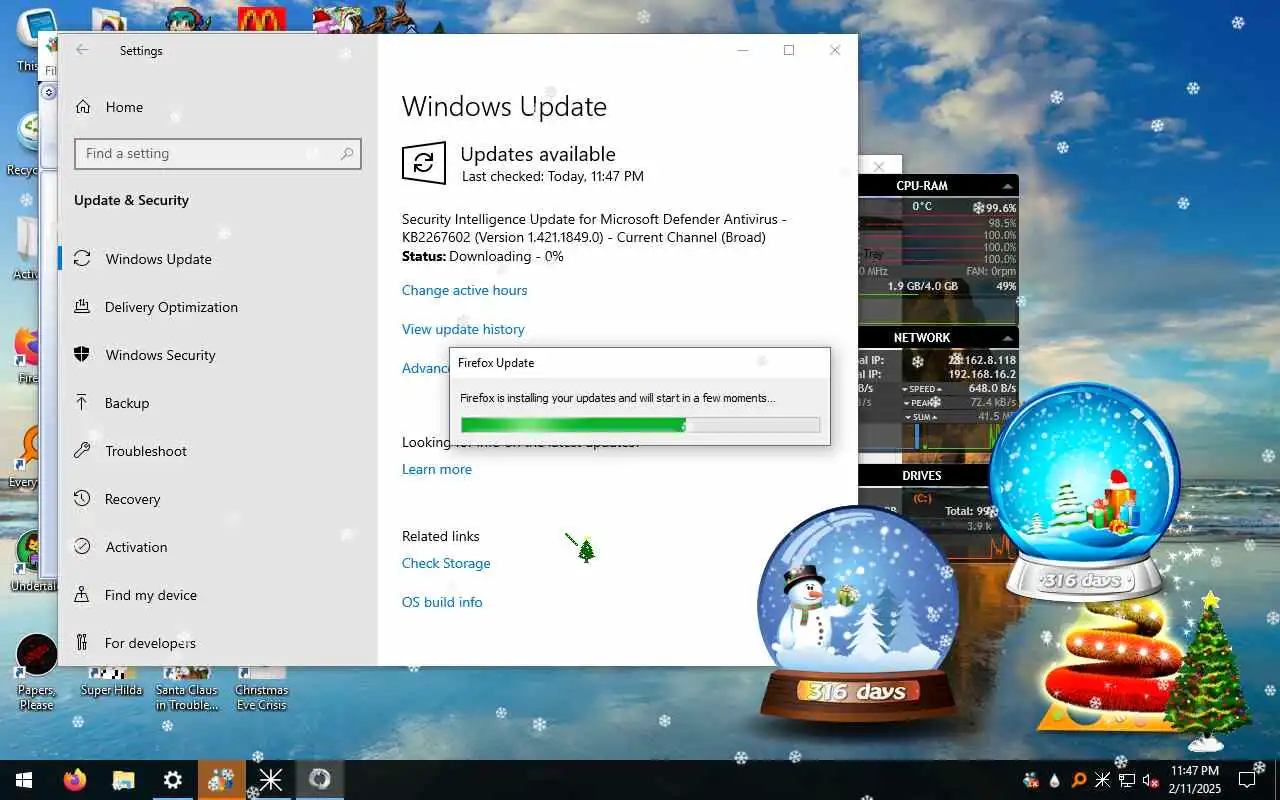Click the 'Last checked: Today, 11:47 PM' text

point(552,176)
